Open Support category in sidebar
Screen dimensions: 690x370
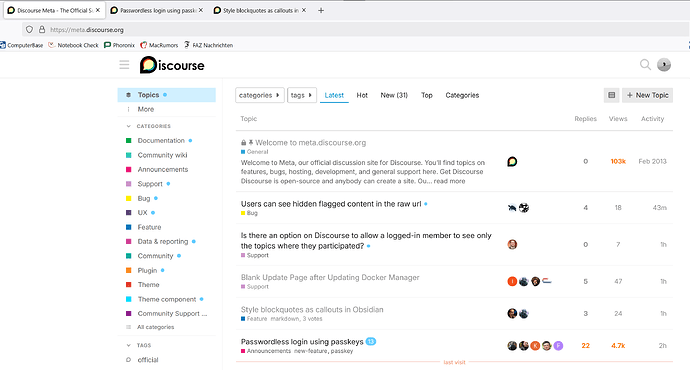coord(150,184)
